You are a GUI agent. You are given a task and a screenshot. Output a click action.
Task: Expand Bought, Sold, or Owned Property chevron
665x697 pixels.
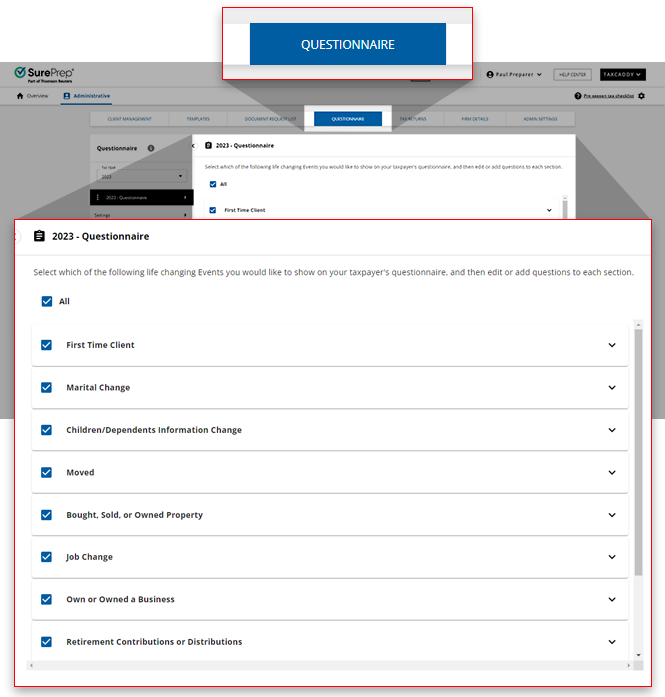coord(612,515)
